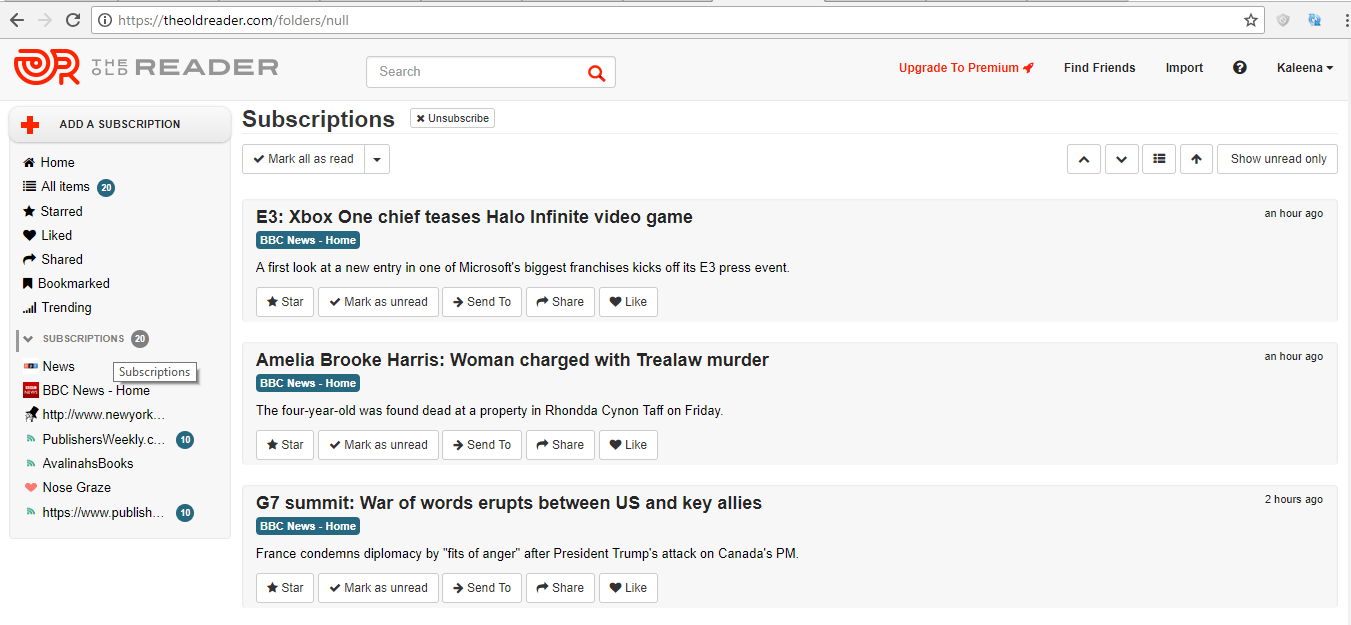Click the red search magnifier icon
This screenshot has height=625, width=1351.
(x=597, y=72)
